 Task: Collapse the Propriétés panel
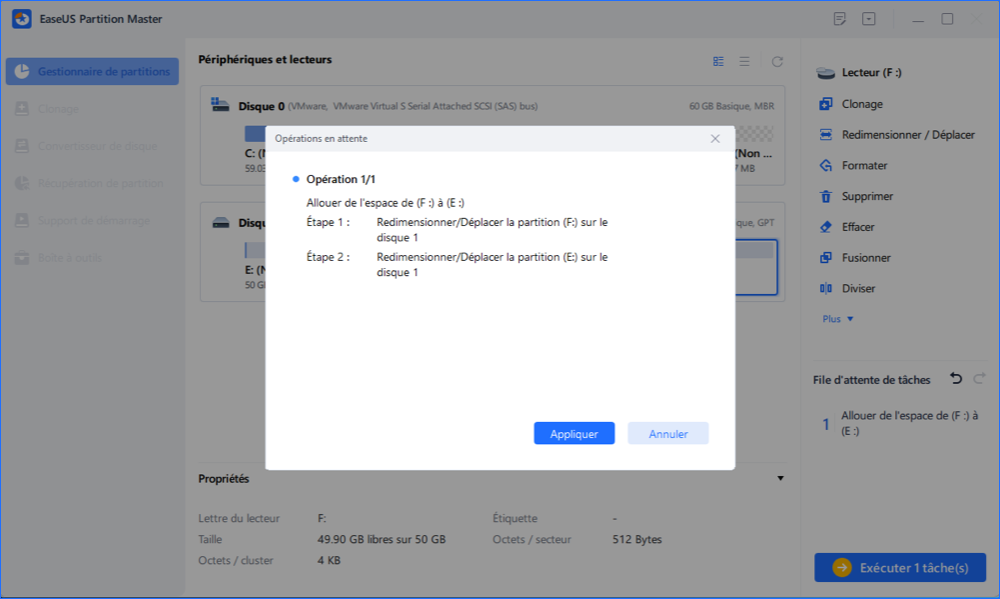(780, 479)
